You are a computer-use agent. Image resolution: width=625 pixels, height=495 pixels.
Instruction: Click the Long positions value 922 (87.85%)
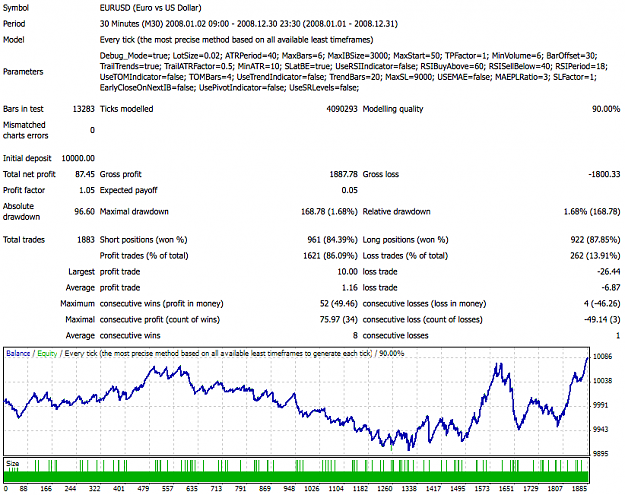coord(595,240)
